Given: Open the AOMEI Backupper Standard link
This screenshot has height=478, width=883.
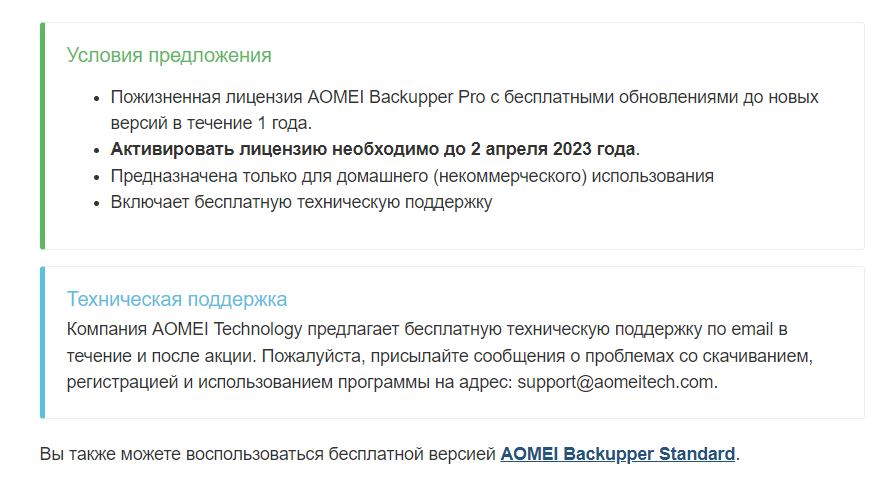Looking at the screenshot, I should [x=617, y=454].
